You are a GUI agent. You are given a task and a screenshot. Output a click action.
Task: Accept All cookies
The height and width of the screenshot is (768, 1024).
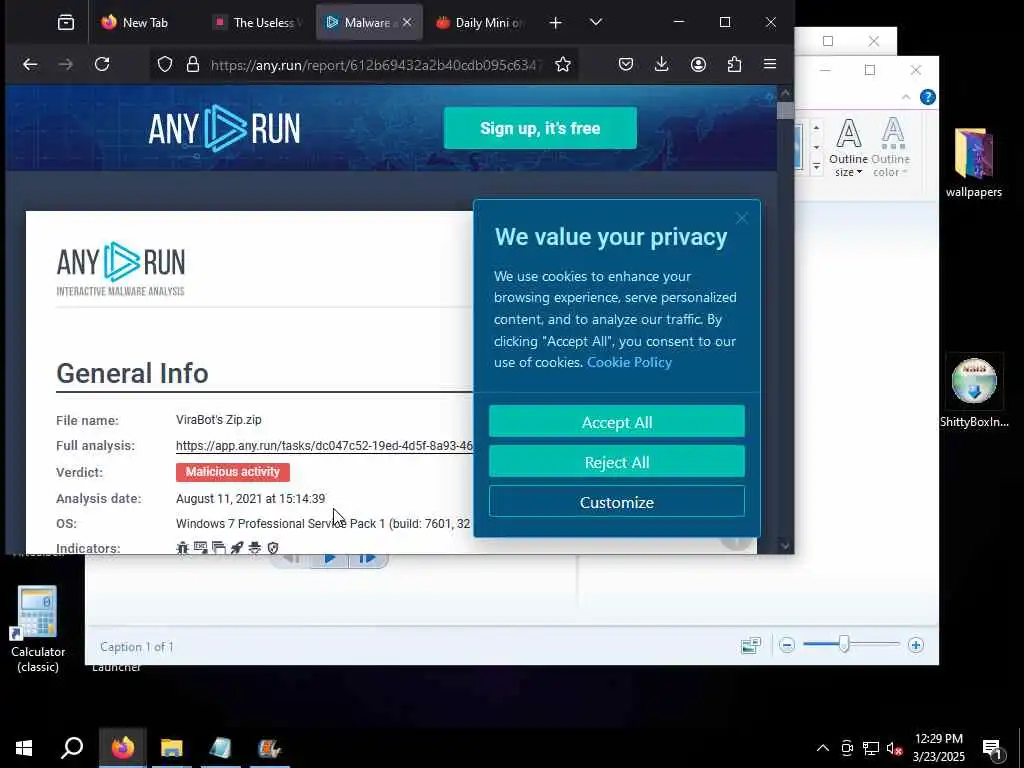click(616, 422)
